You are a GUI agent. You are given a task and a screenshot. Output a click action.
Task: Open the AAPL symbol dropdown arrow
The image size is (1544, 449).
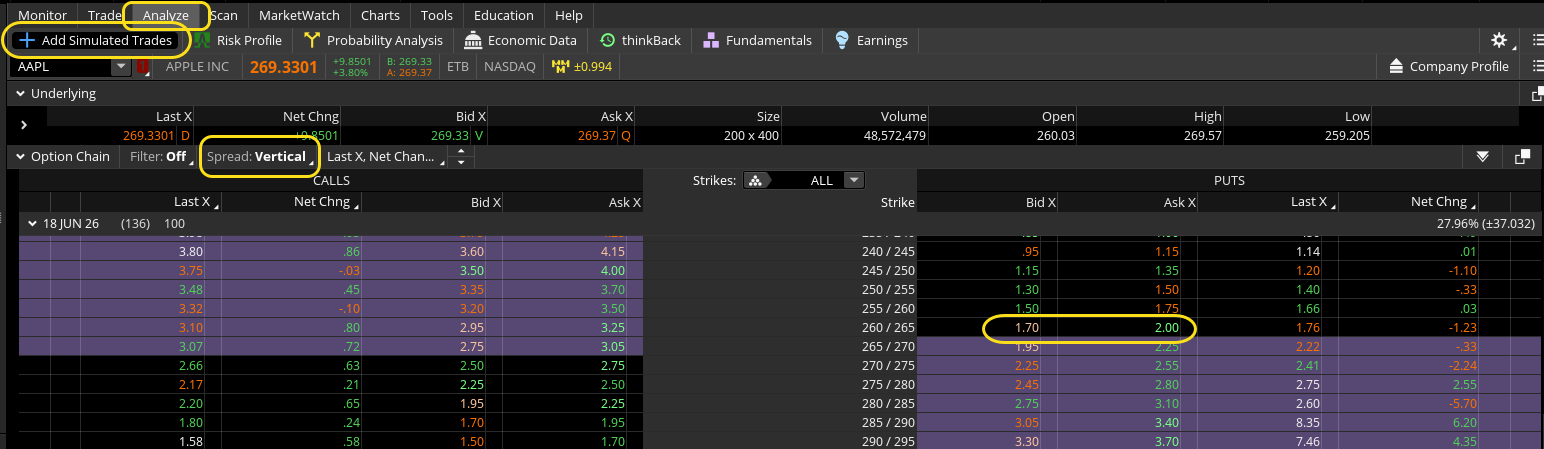(x=121, y=67)
